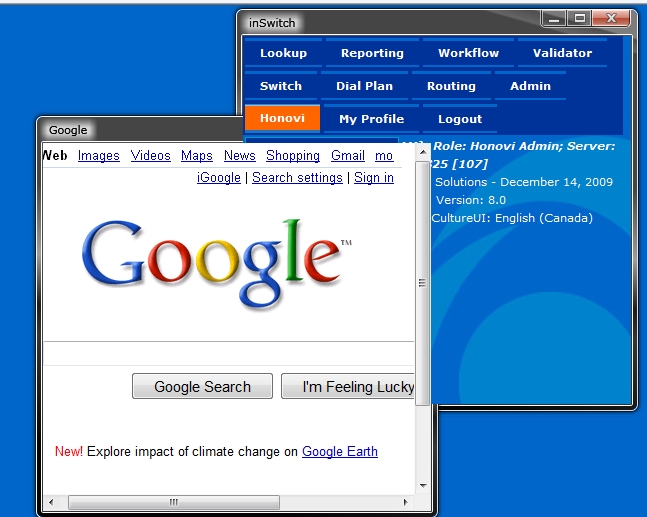Click the Google page vertical scrollbar thumb
Screen dimensions: 647x517
click(x=423, y=283)
